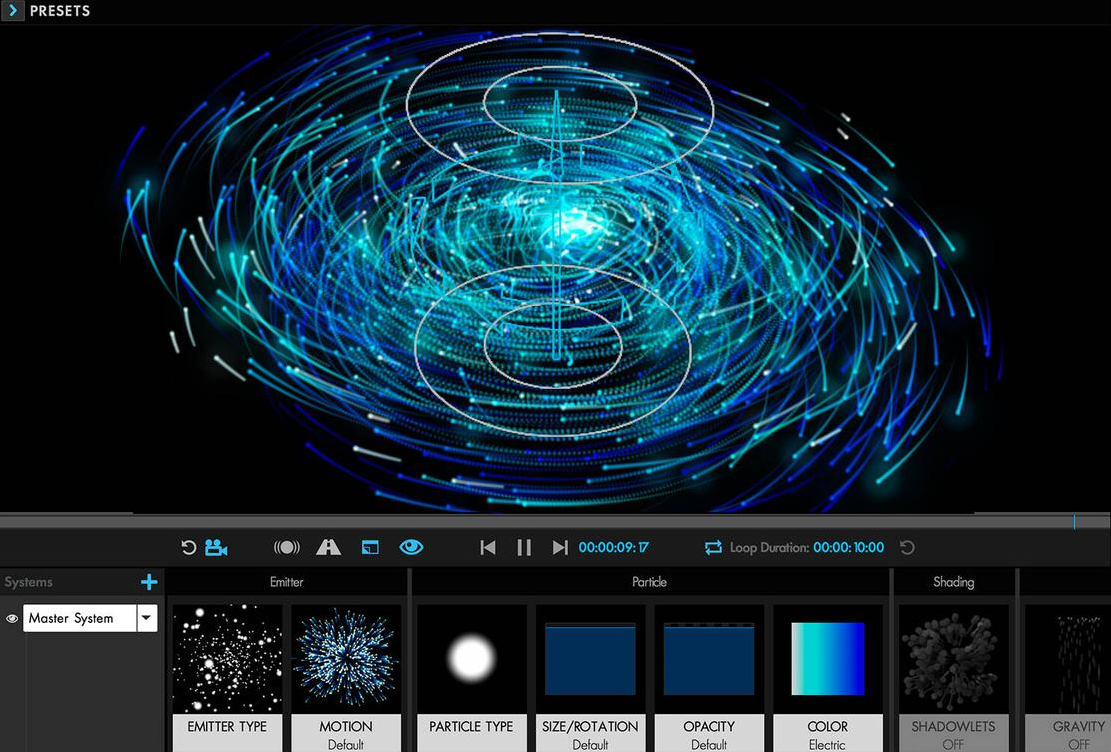
Task: Edit the Loop Duration timecode value
Action: [848, 547]
